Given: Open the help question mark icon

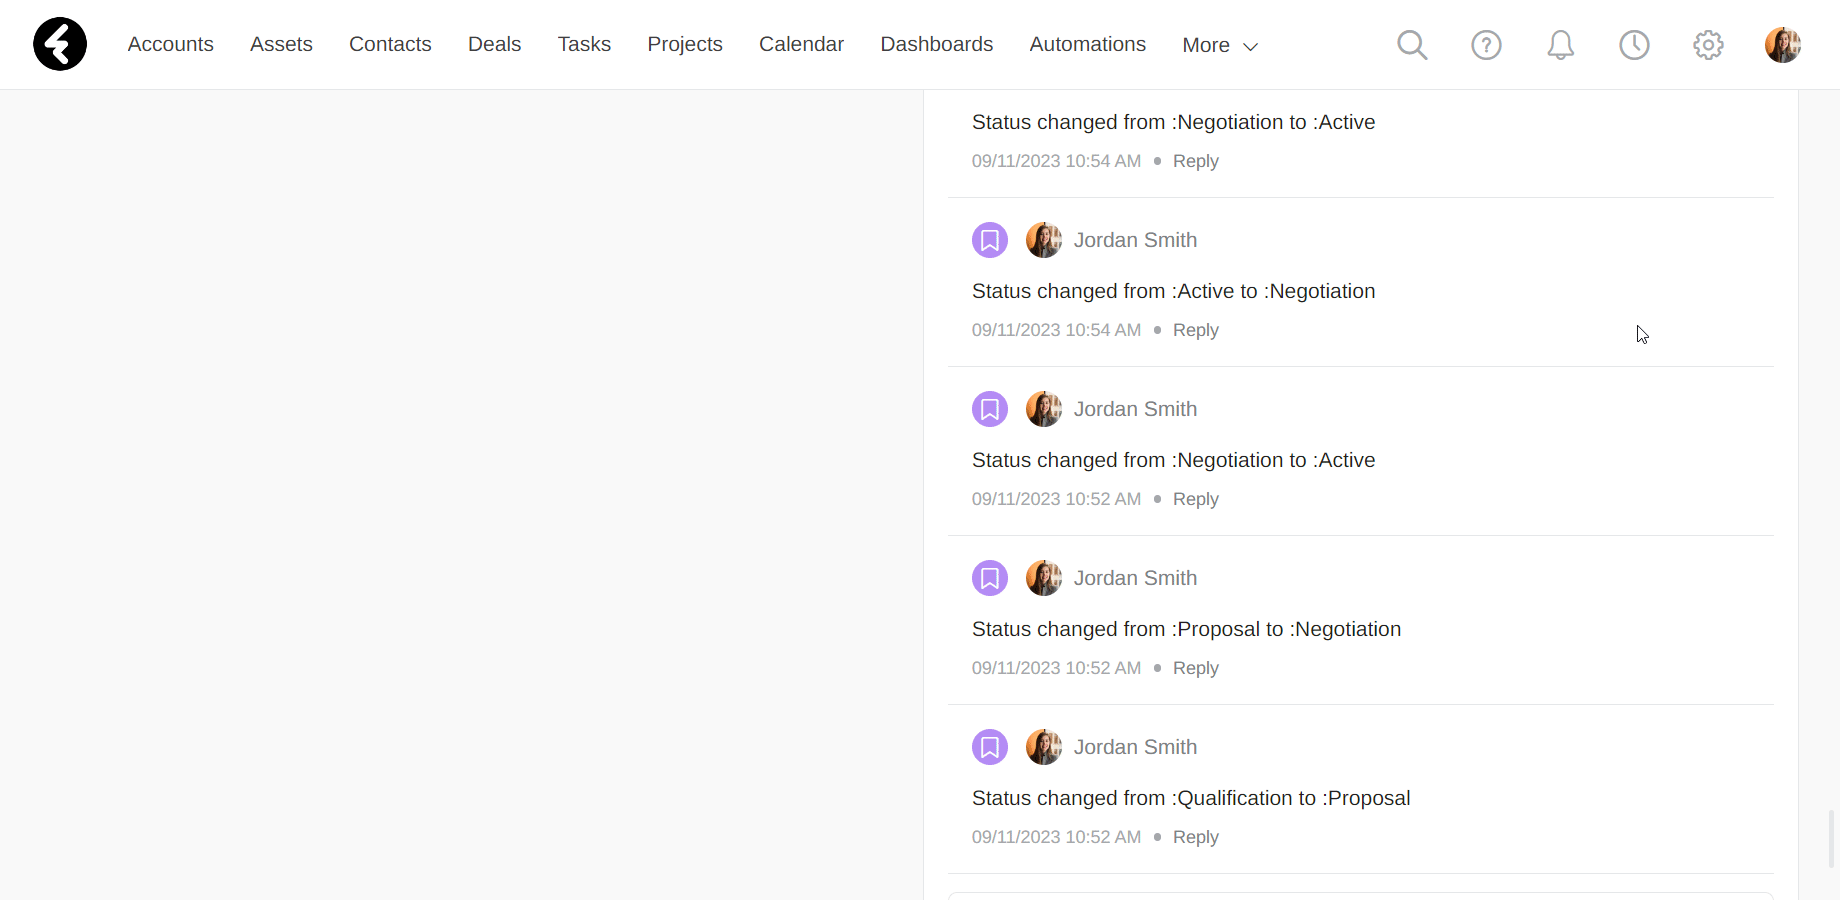Looking at the screenshot, I should click(1486, 45).
